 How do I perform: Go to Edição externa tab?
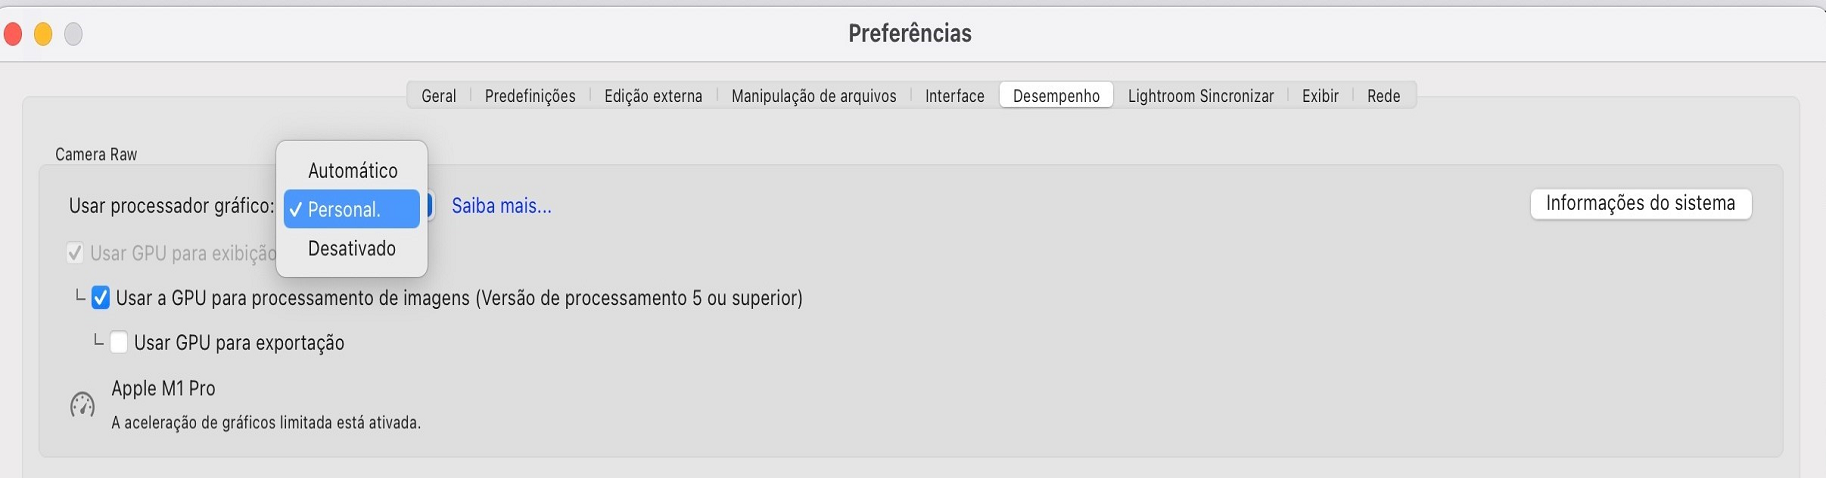pos(653,96)
